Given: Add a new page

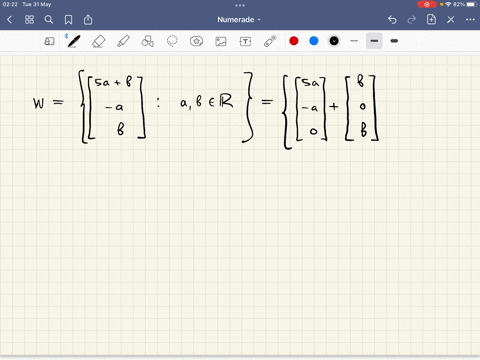Looking at the screenshot, I should (x=431, y=19).
